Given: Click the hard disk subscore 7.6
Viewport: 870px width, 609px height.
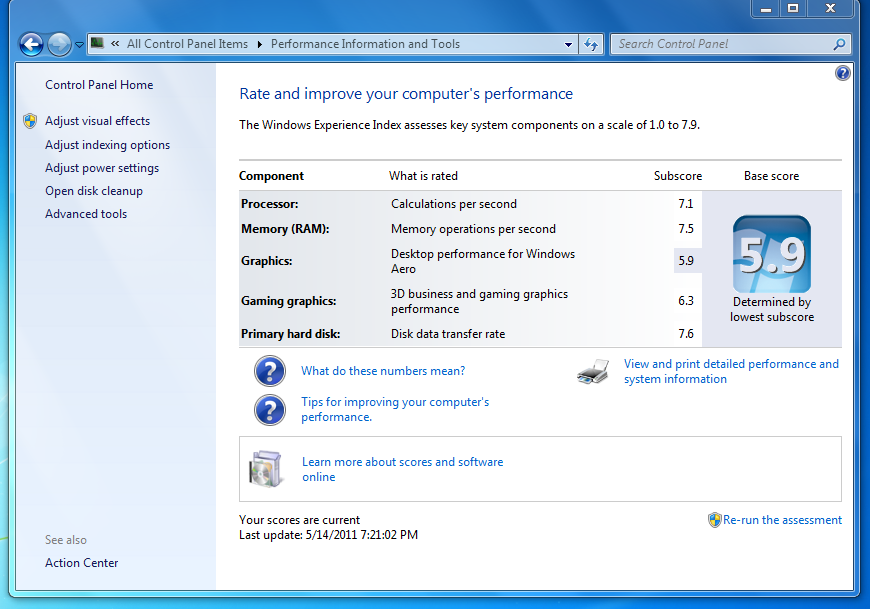Looking at the screenshot, I should [686, 334].
